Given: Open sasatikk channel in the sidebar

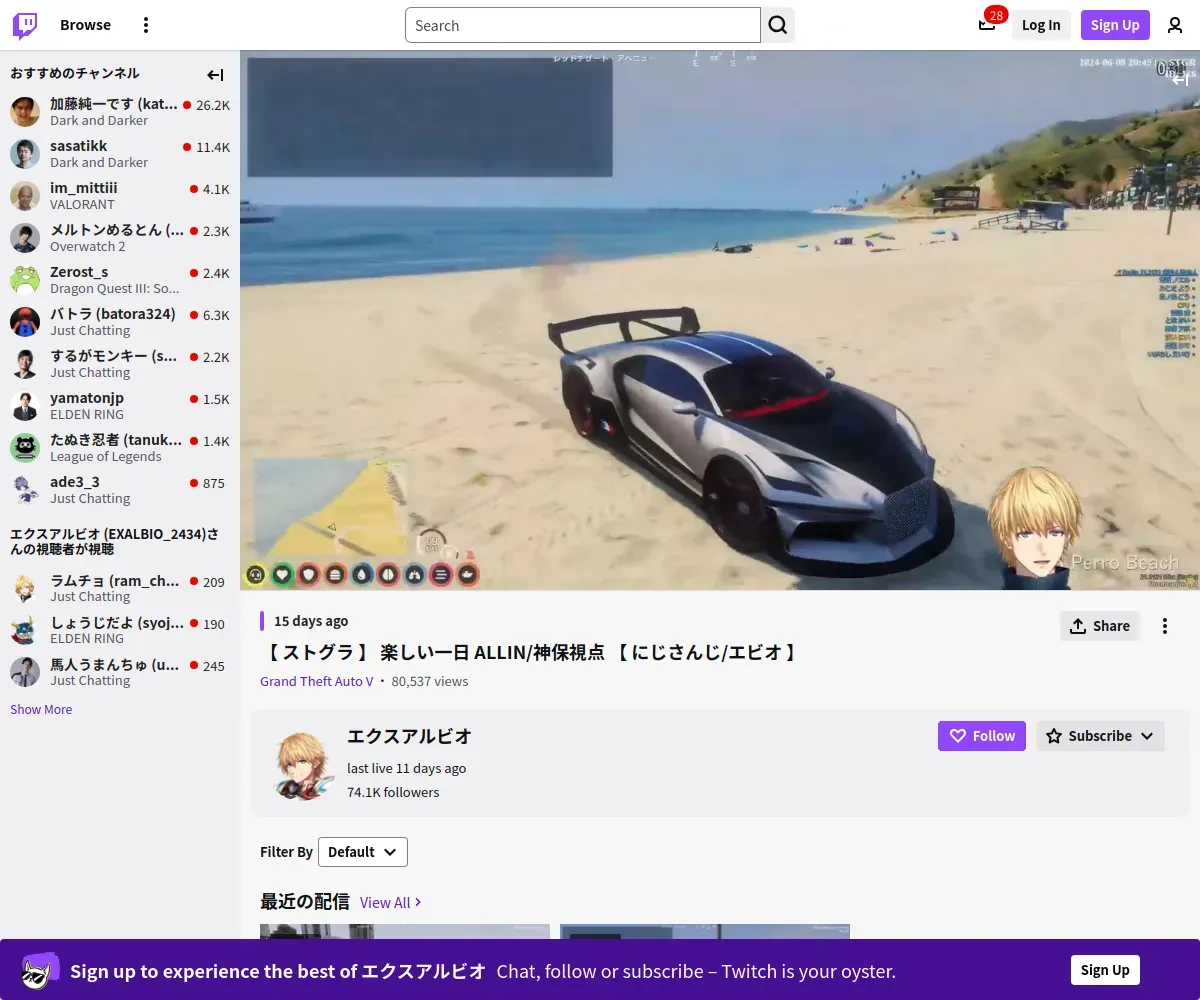Looking at the screenshot, I should [120, 153].
